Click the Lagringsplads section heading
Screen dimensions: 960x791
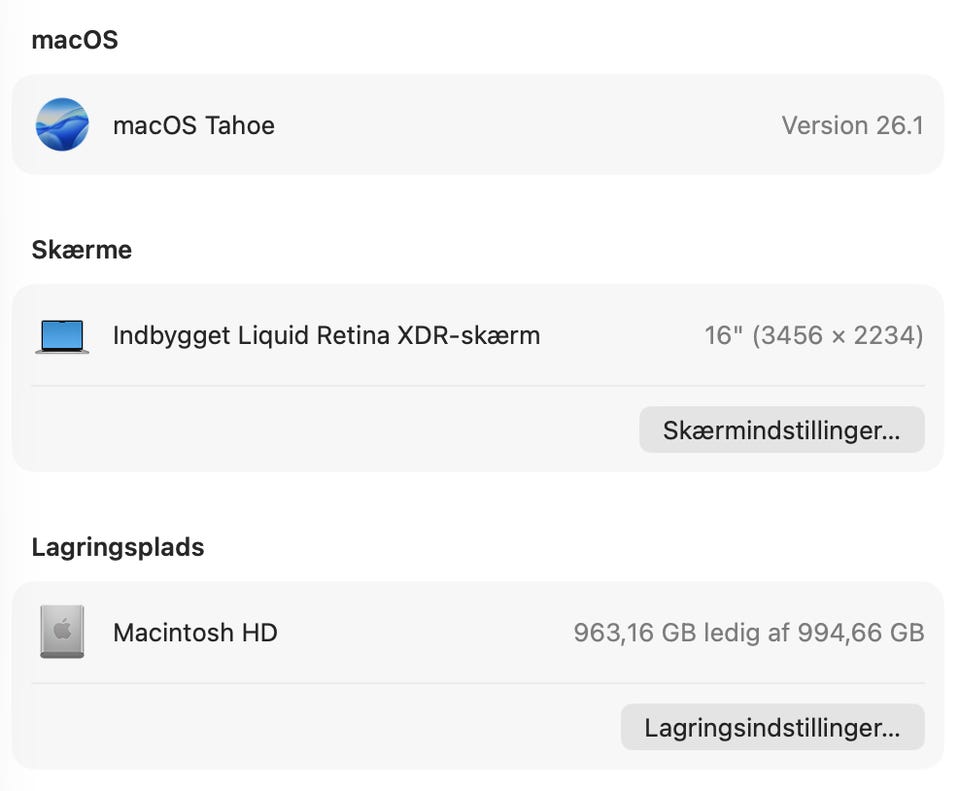(118, 547)
